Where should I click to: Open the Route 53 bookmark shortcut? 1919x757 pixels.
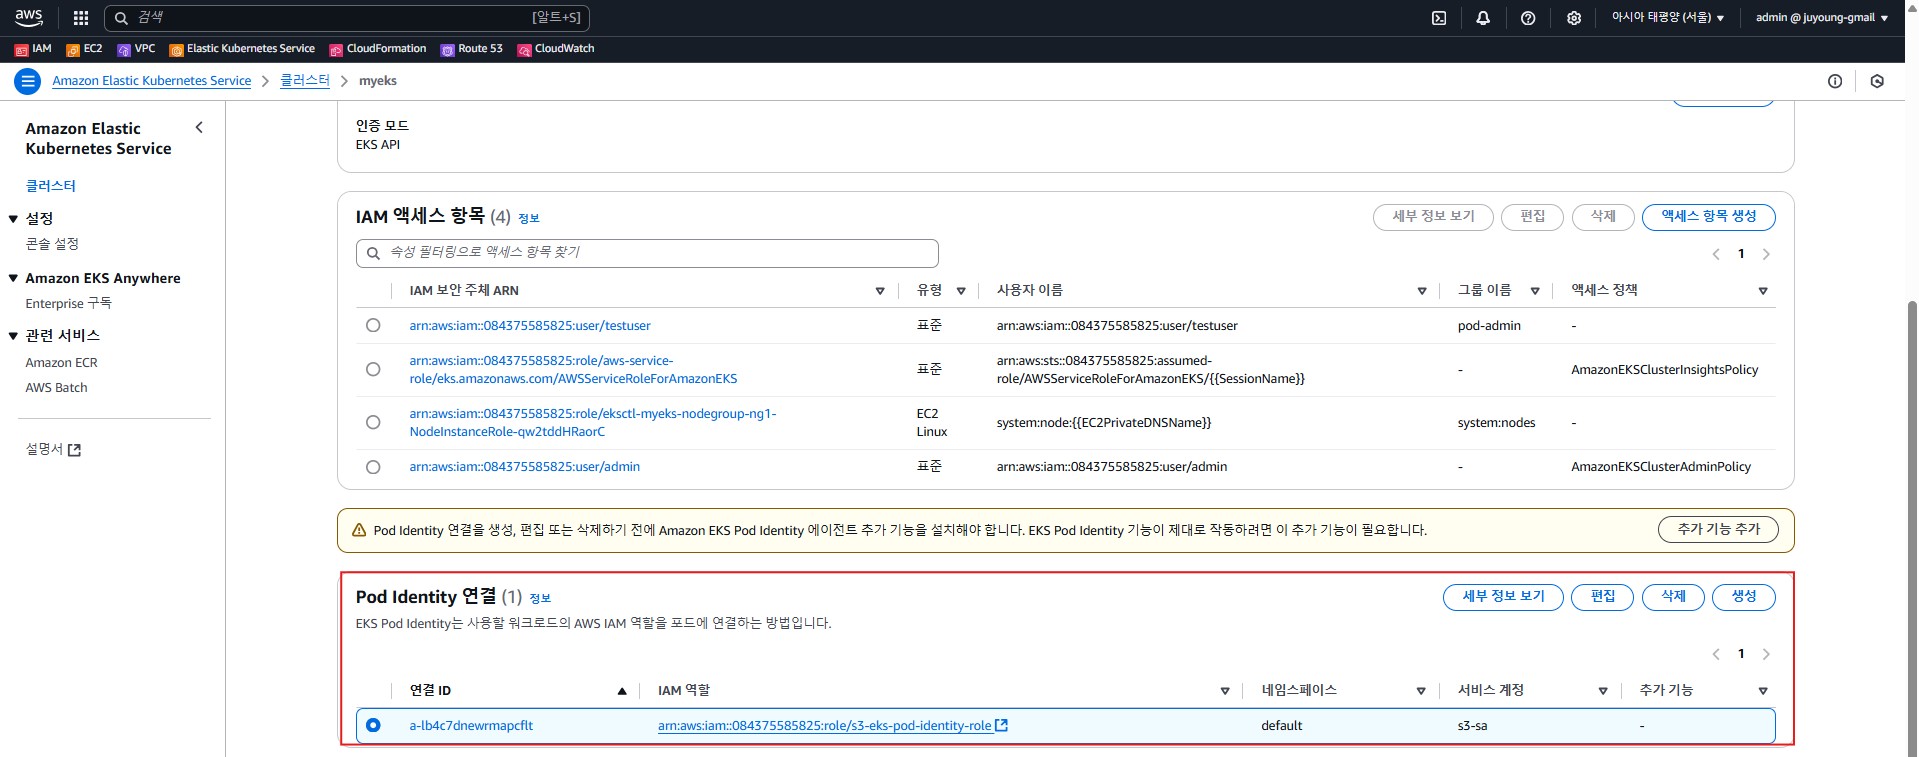point(472,49)
